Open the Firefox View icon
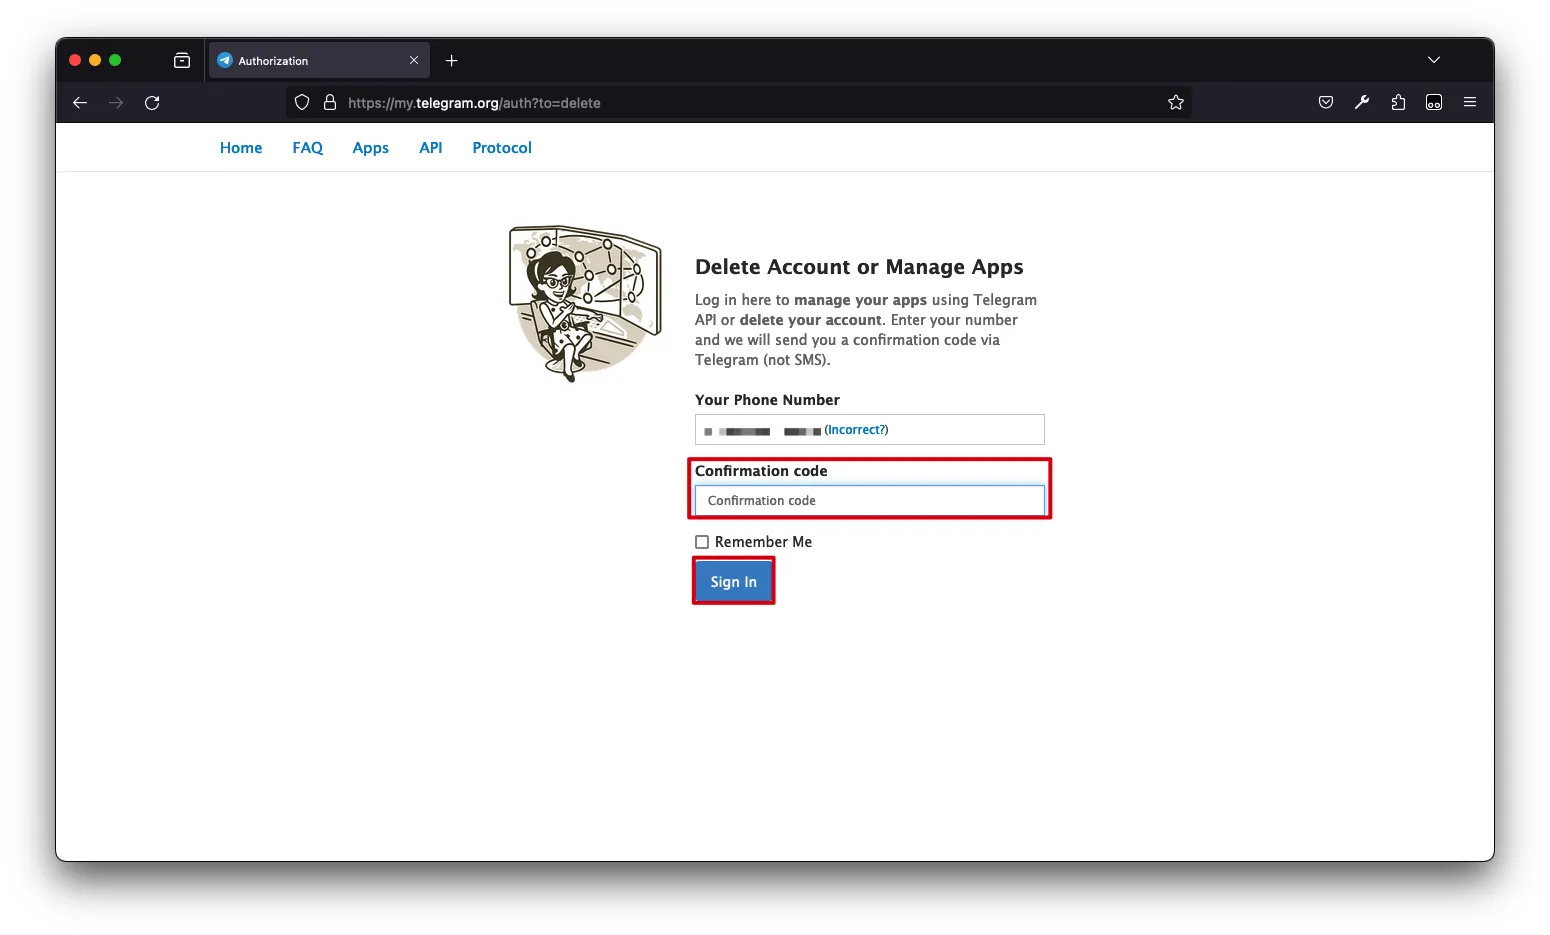This screenshot has height=935, width=1550. [x=182, y=61]
